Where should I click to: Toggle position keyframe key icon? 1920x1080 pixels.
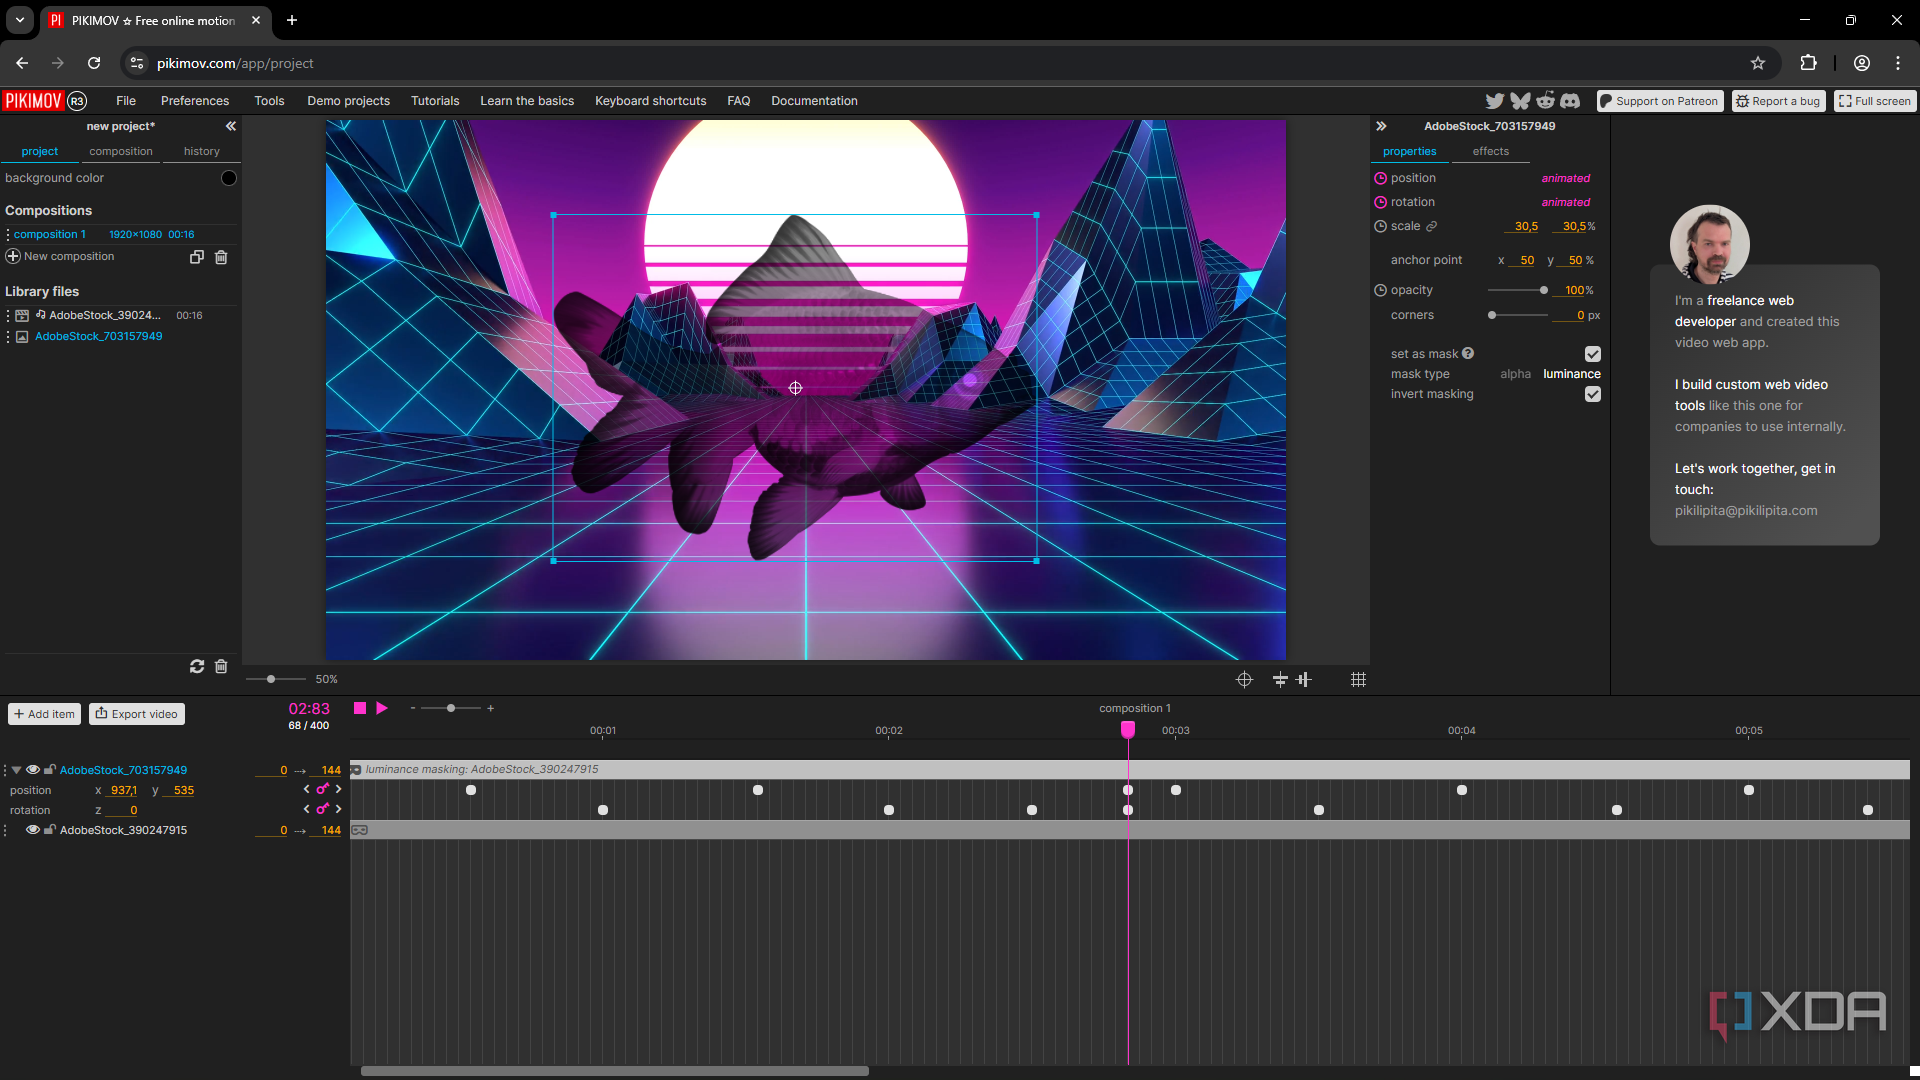(322, 789)
